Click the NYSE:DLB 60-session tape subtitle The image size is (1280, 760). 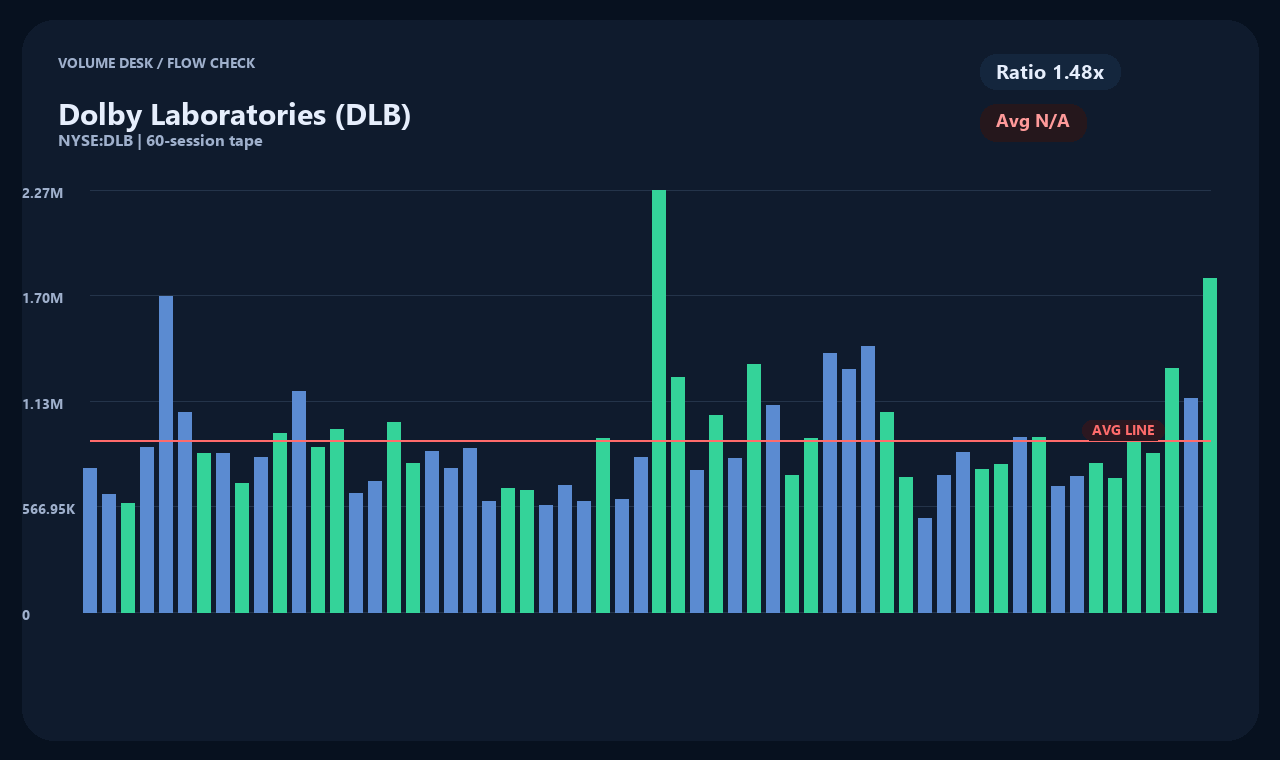tap(160, 141)
